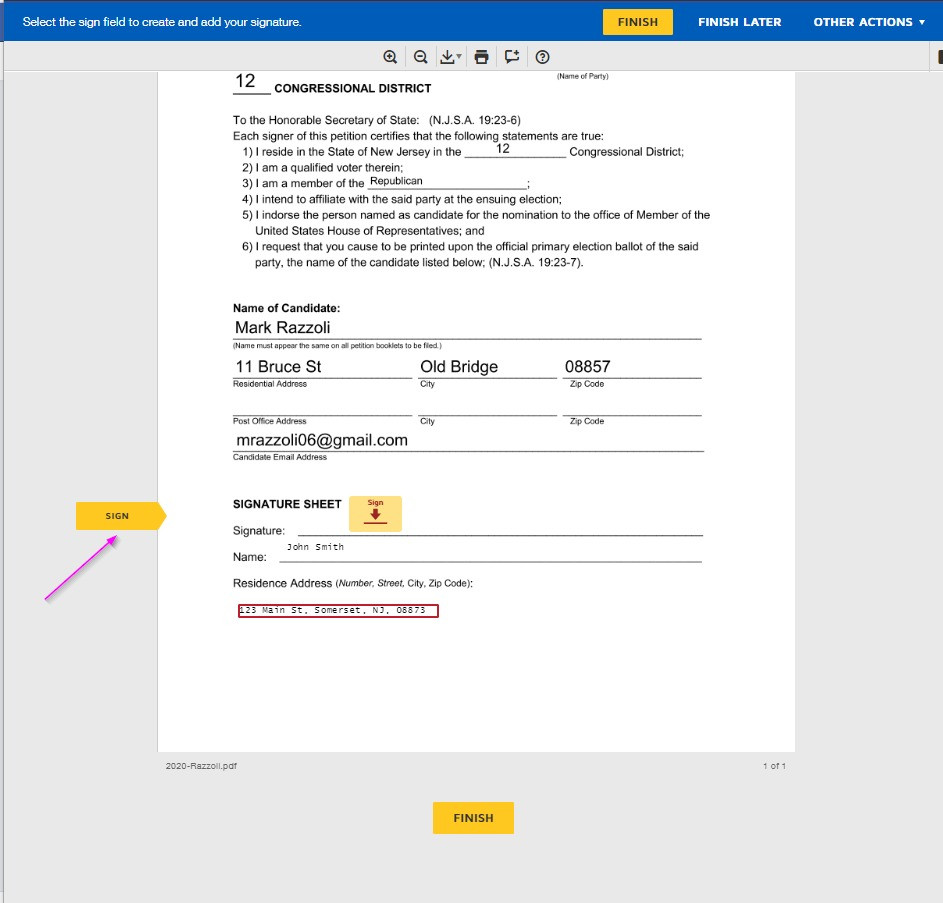Open the download document icon menu

point(450,57)
